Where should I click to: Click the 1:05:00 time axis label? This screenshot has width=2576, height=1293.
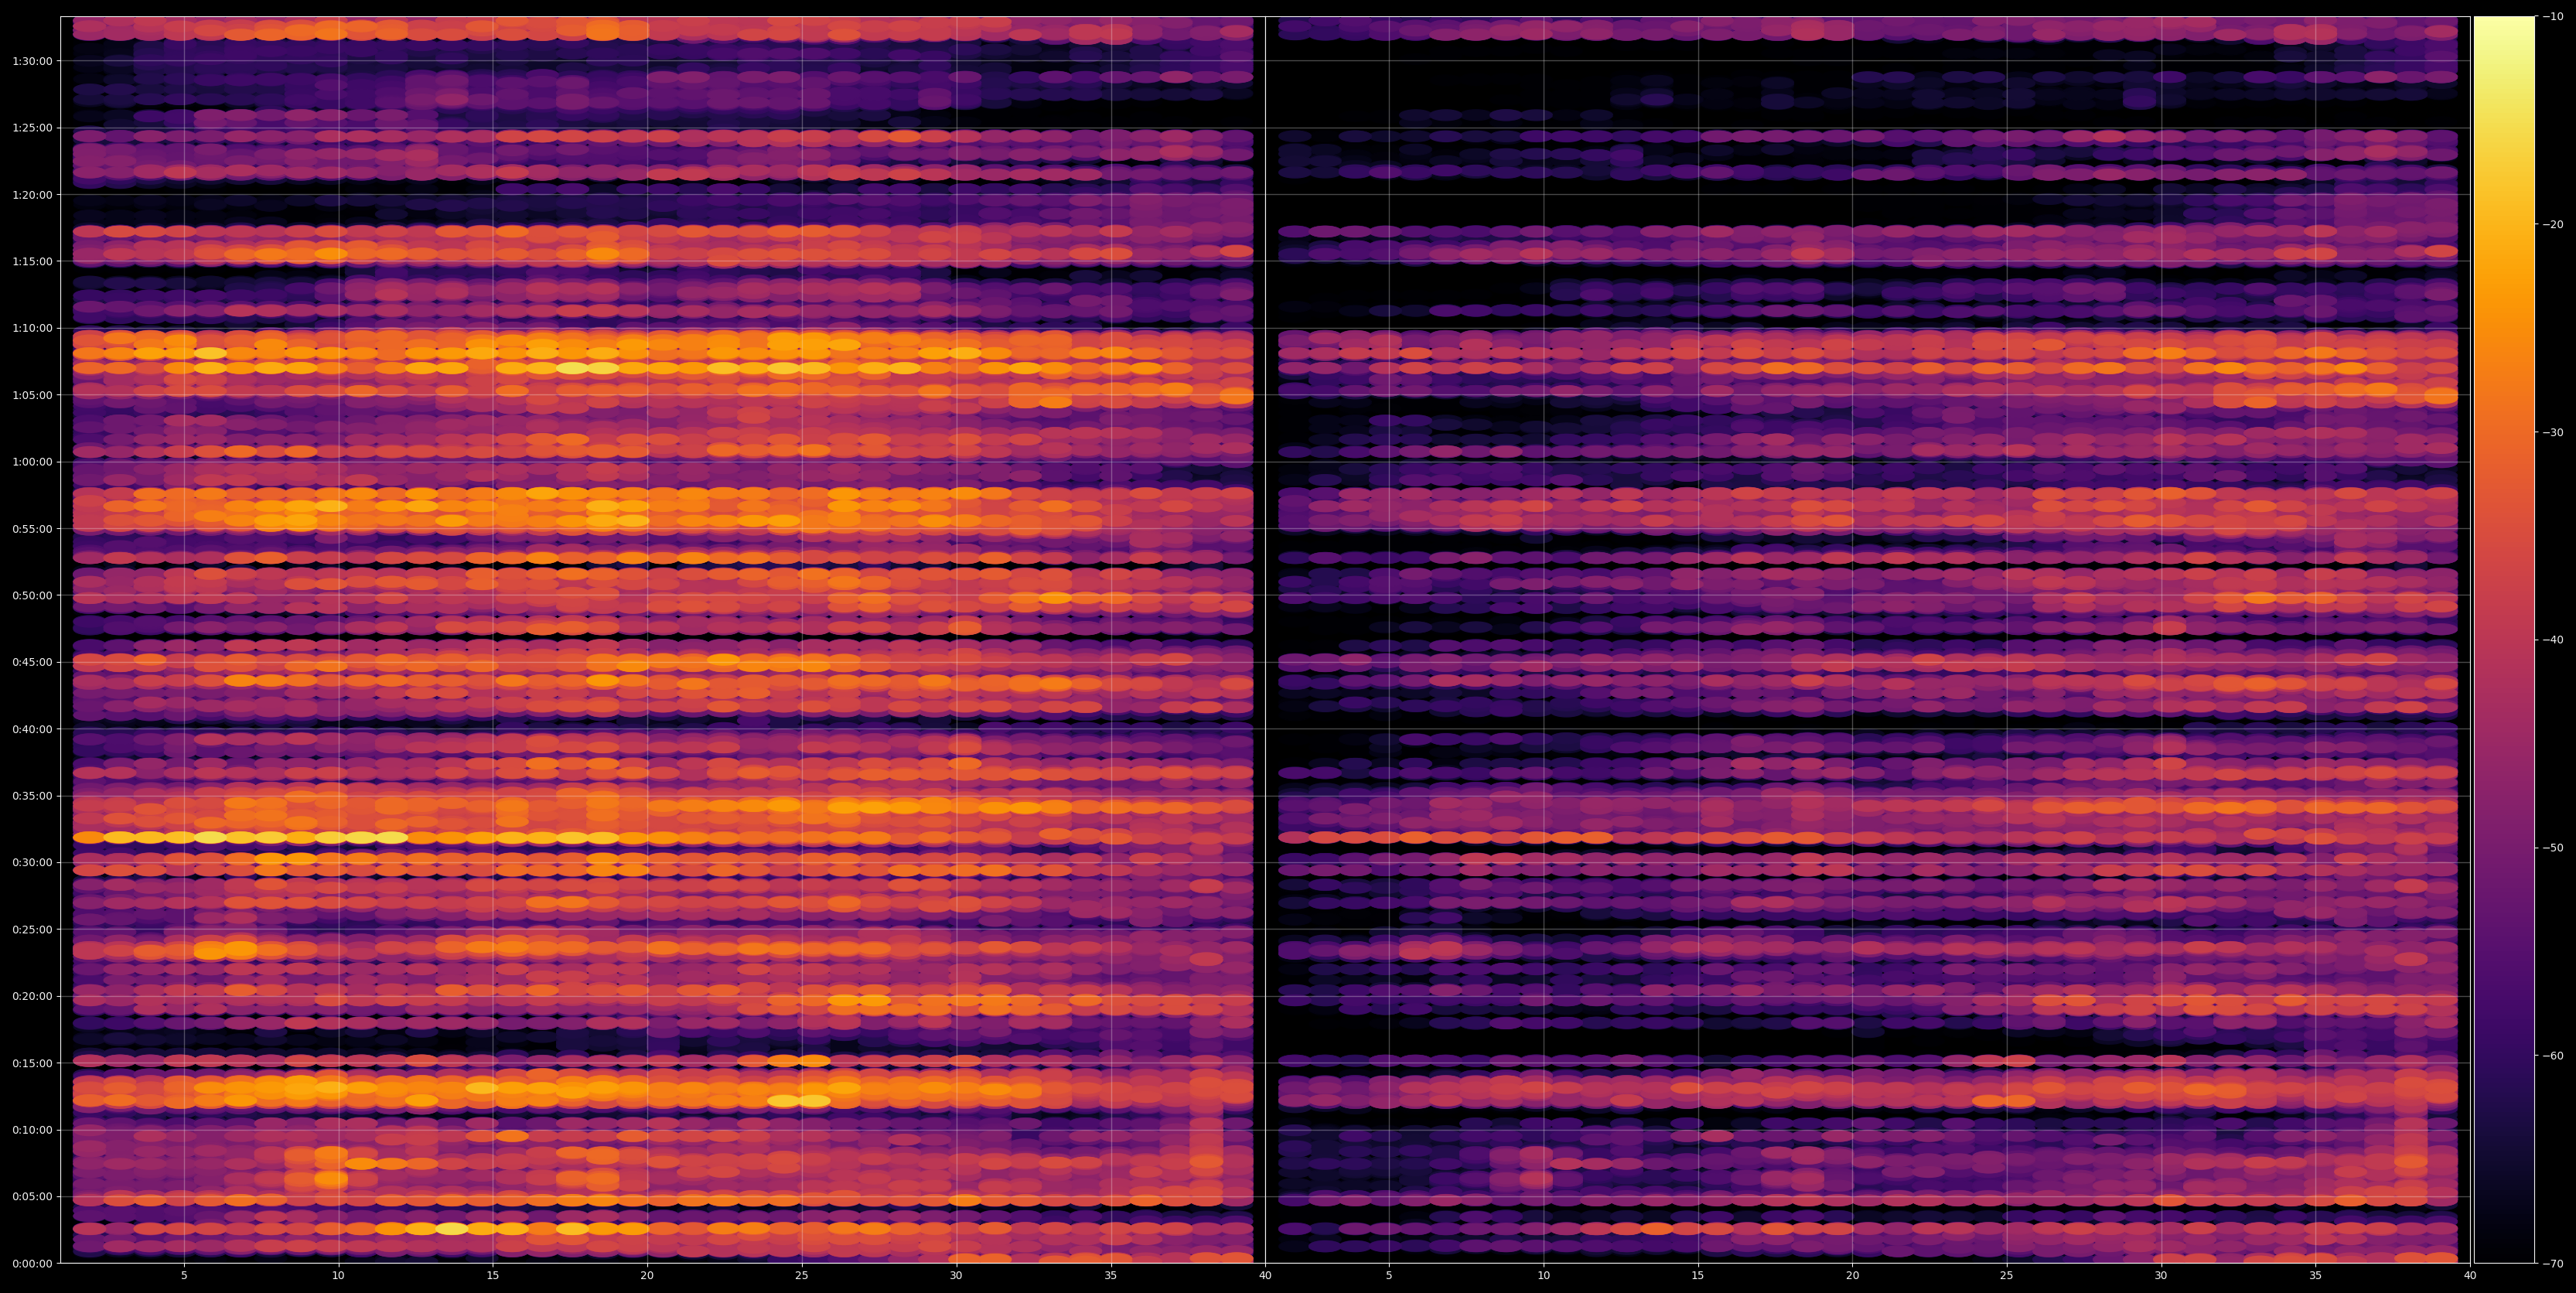pyautogui.click(x=32, y=395)
